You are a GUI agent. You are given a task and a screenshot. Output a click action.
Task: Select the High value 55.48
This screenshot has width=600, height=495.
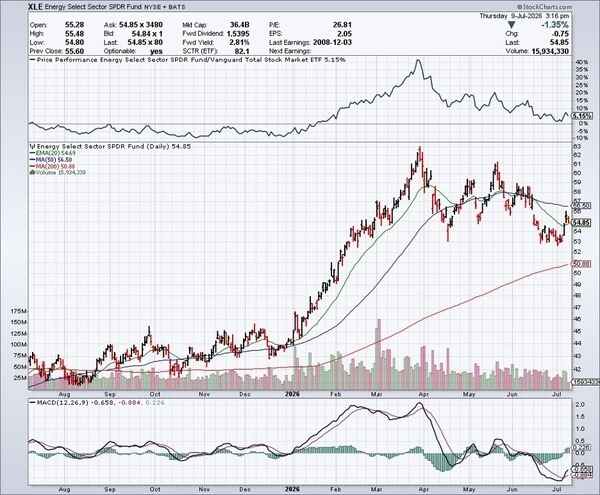click(x=74, y=33)
